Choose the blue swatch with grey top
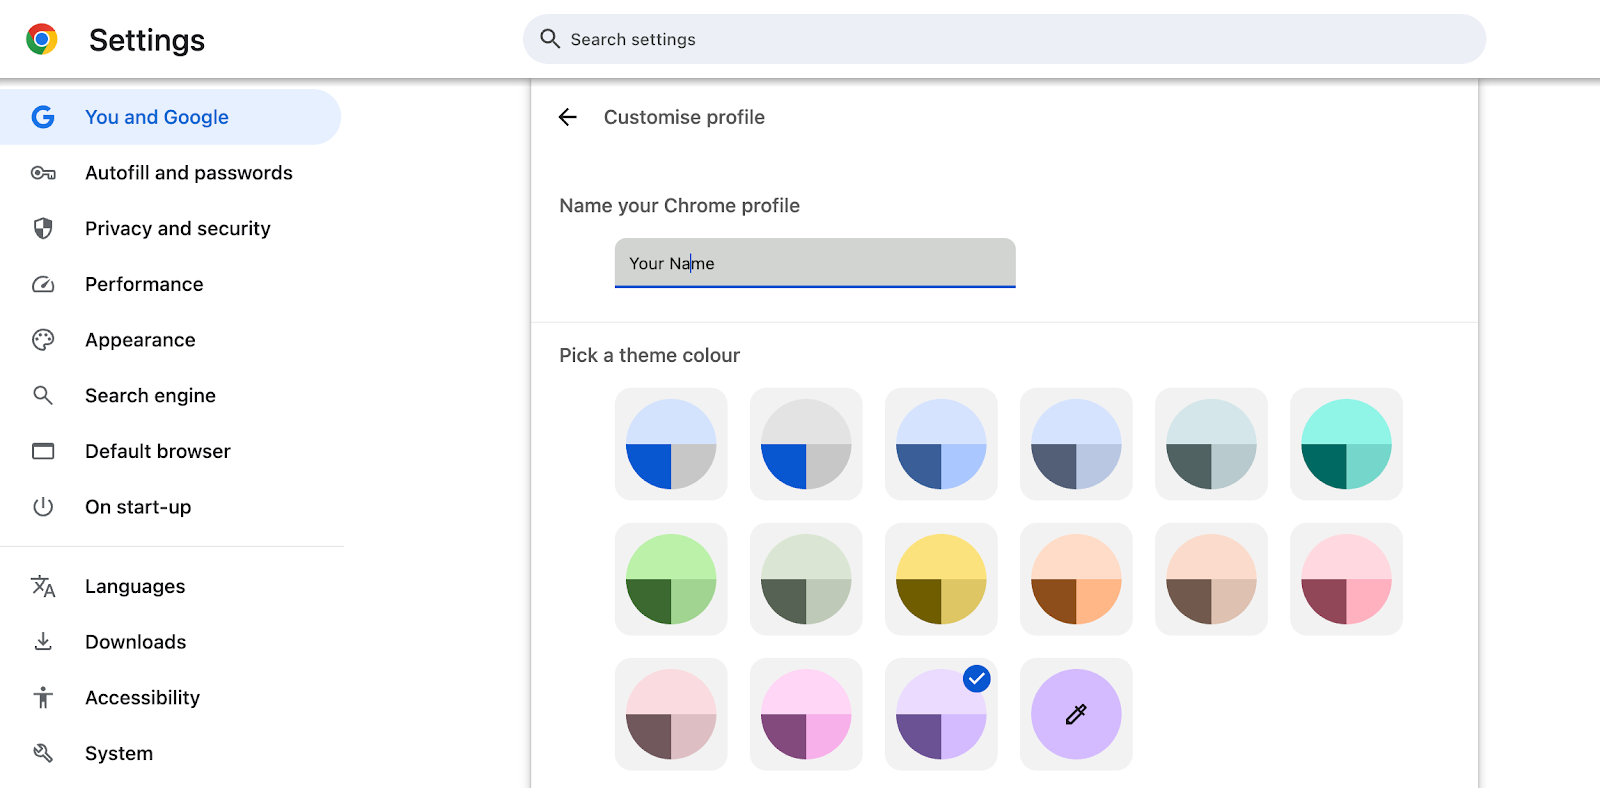The image size is (1600, 788). point(806,444)
